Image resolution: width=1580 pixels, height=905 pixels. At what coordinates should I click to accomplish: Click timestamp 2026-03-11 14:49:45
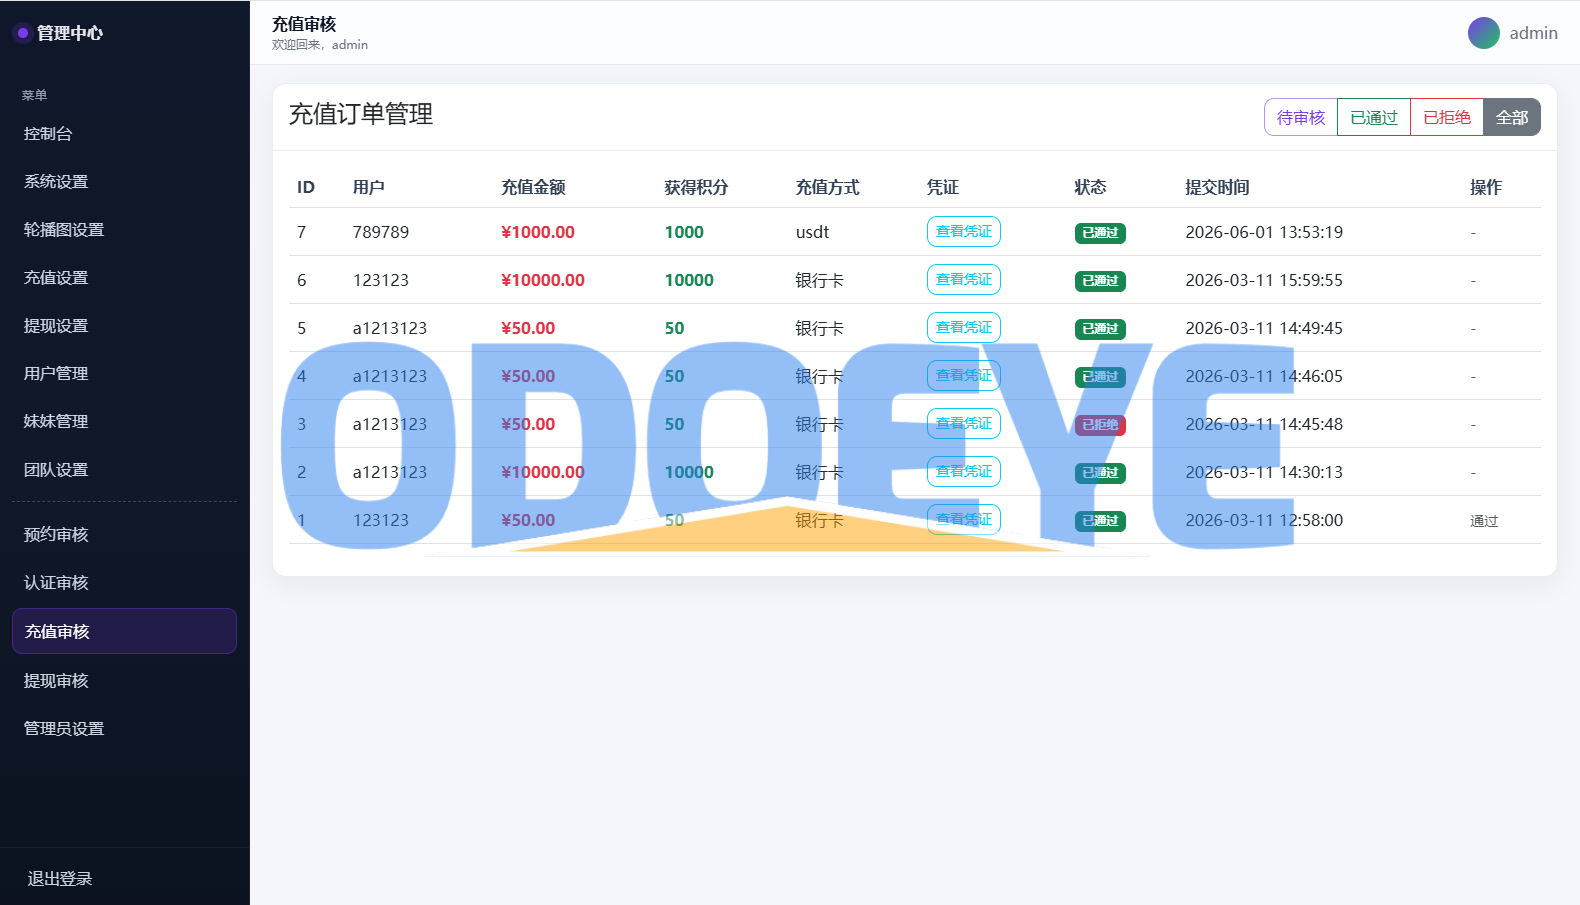click(x=1264, y=328)
